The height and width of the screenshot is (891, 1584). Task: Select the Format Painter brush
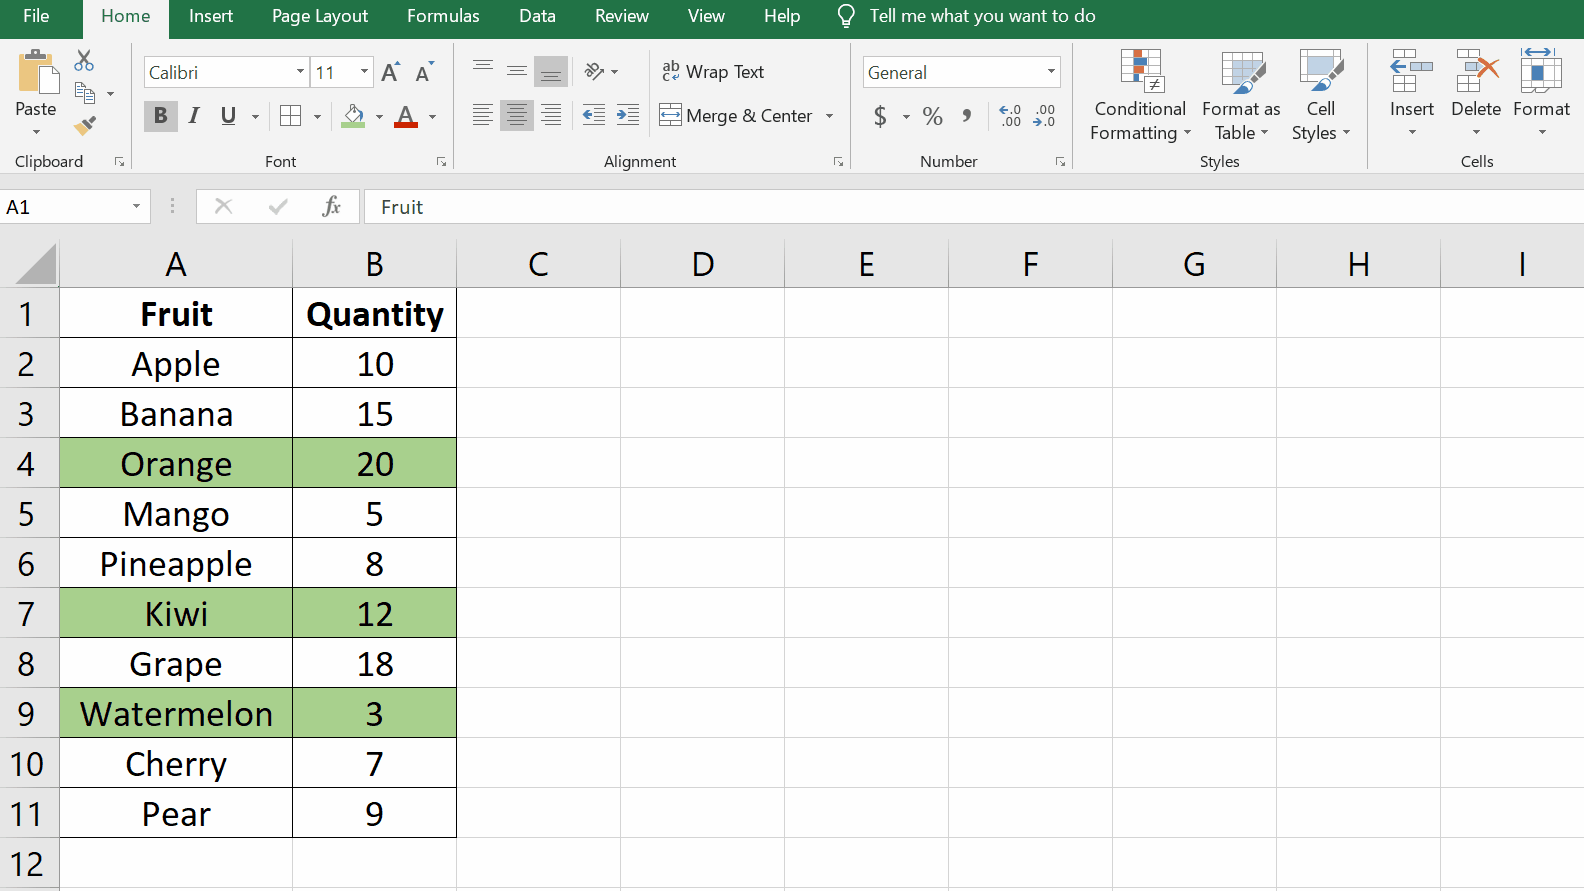click(85, 126)
